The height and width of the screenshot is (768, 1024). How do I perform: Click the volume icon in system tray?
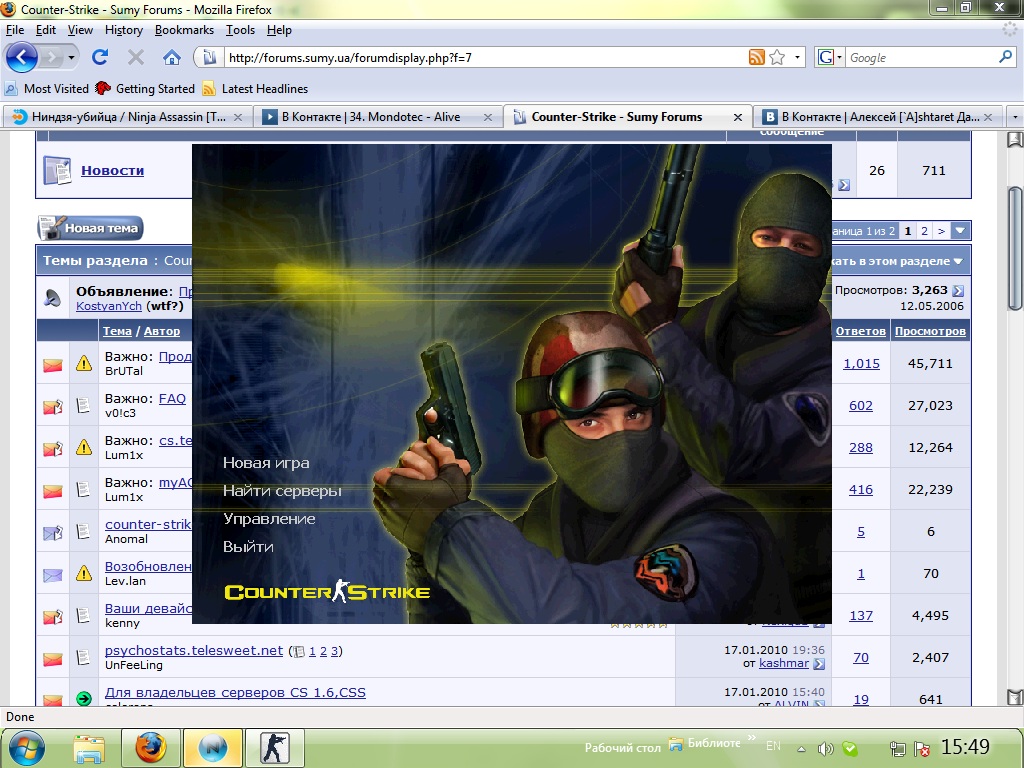(826, 748)
